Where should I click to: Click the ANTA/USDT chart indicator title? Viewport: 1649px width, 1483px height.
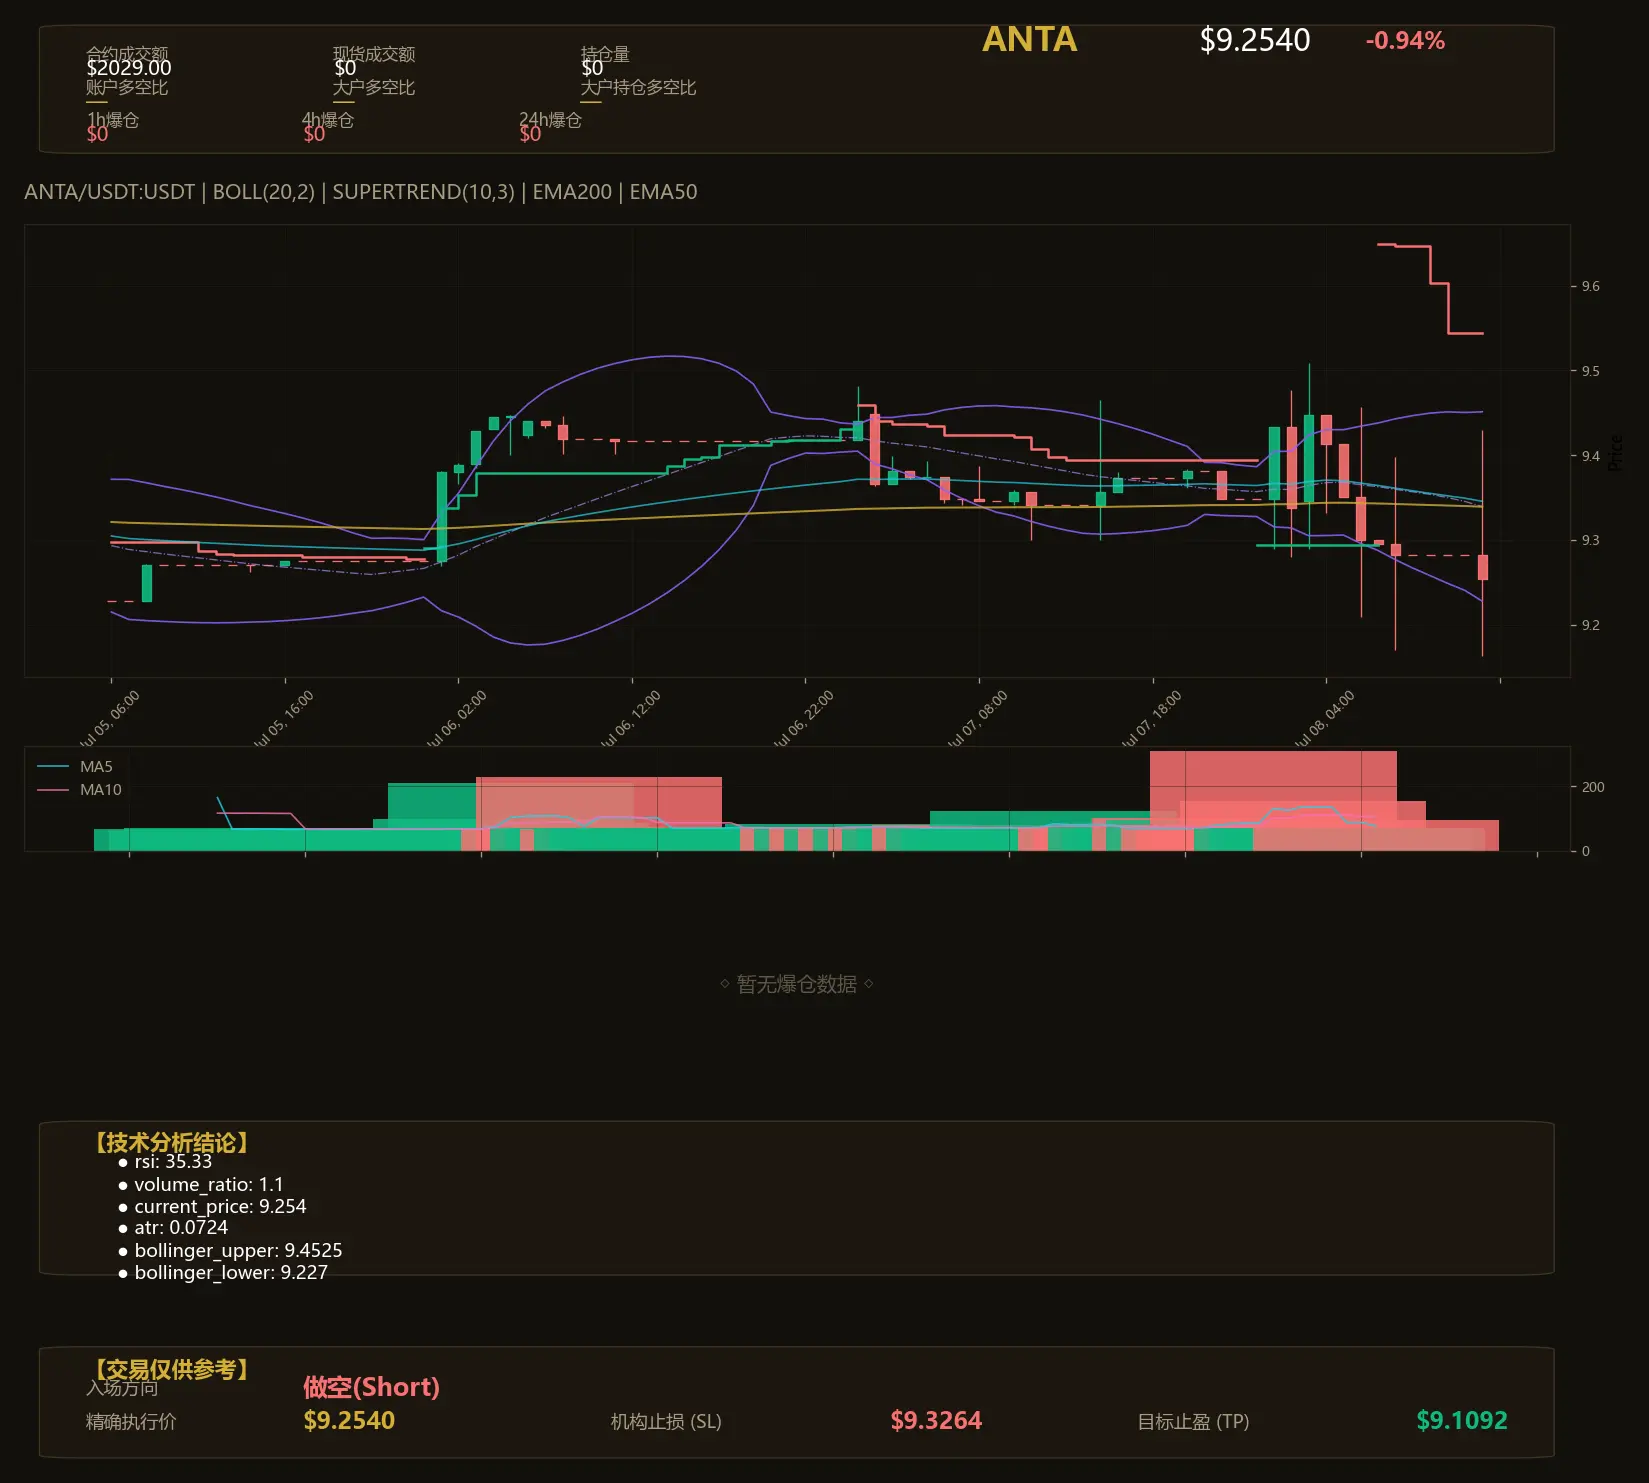361,192
